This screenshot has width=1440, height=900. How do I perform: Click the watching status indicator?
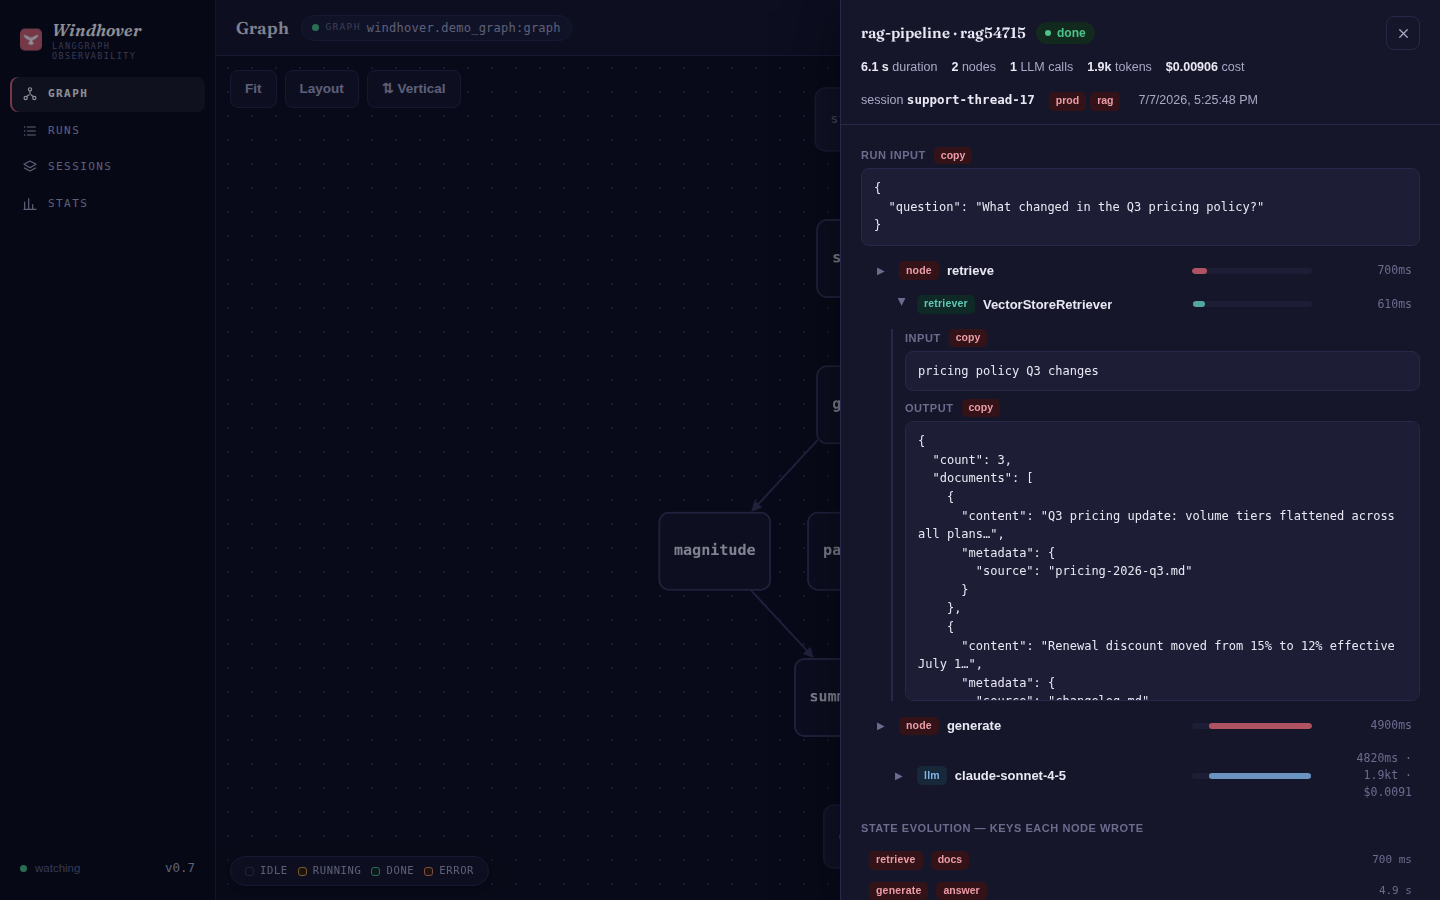click(x=50, y=868)
